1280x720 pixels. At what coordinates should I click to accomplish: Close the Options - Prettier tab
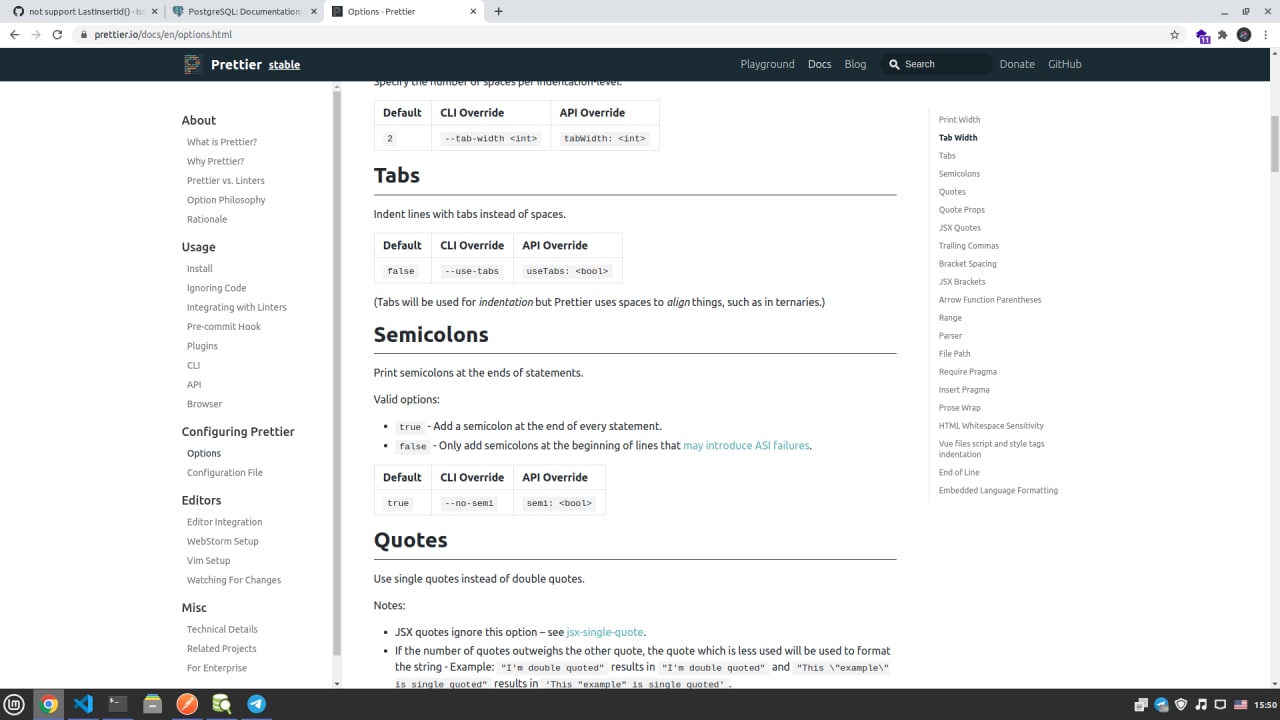474,11
